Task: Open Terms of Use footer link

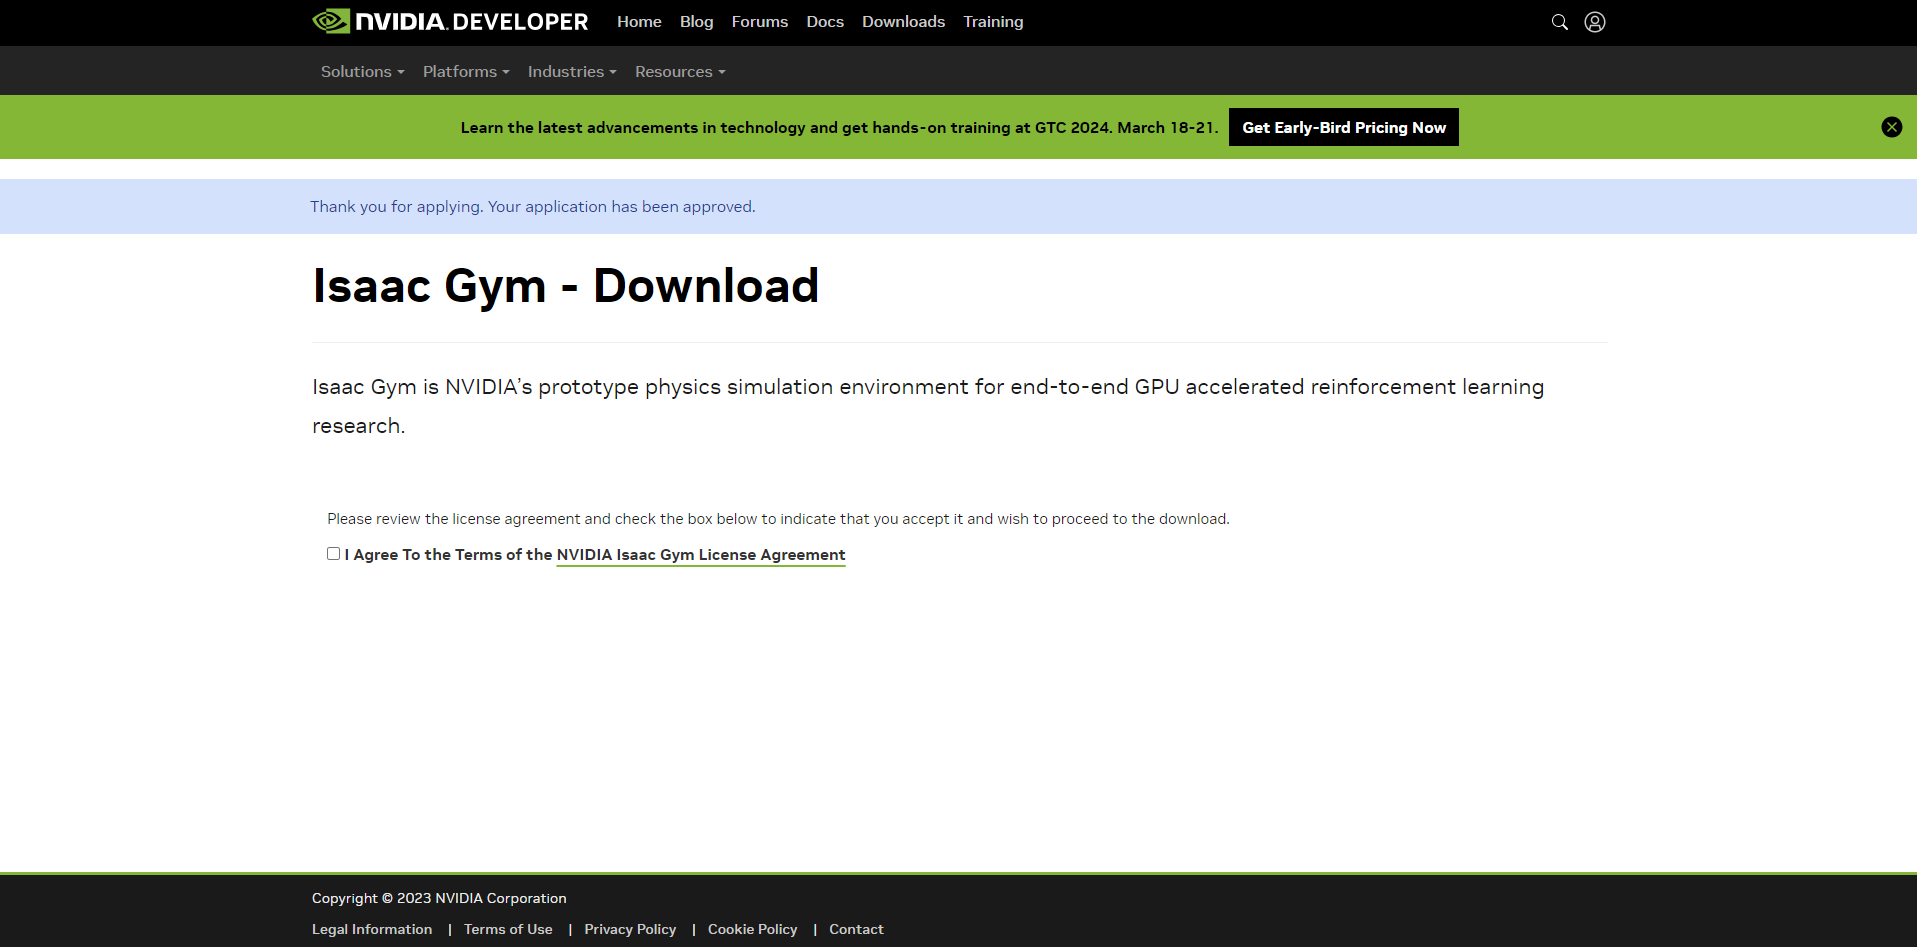Action: pyautogui.click(x=508, y=929)
